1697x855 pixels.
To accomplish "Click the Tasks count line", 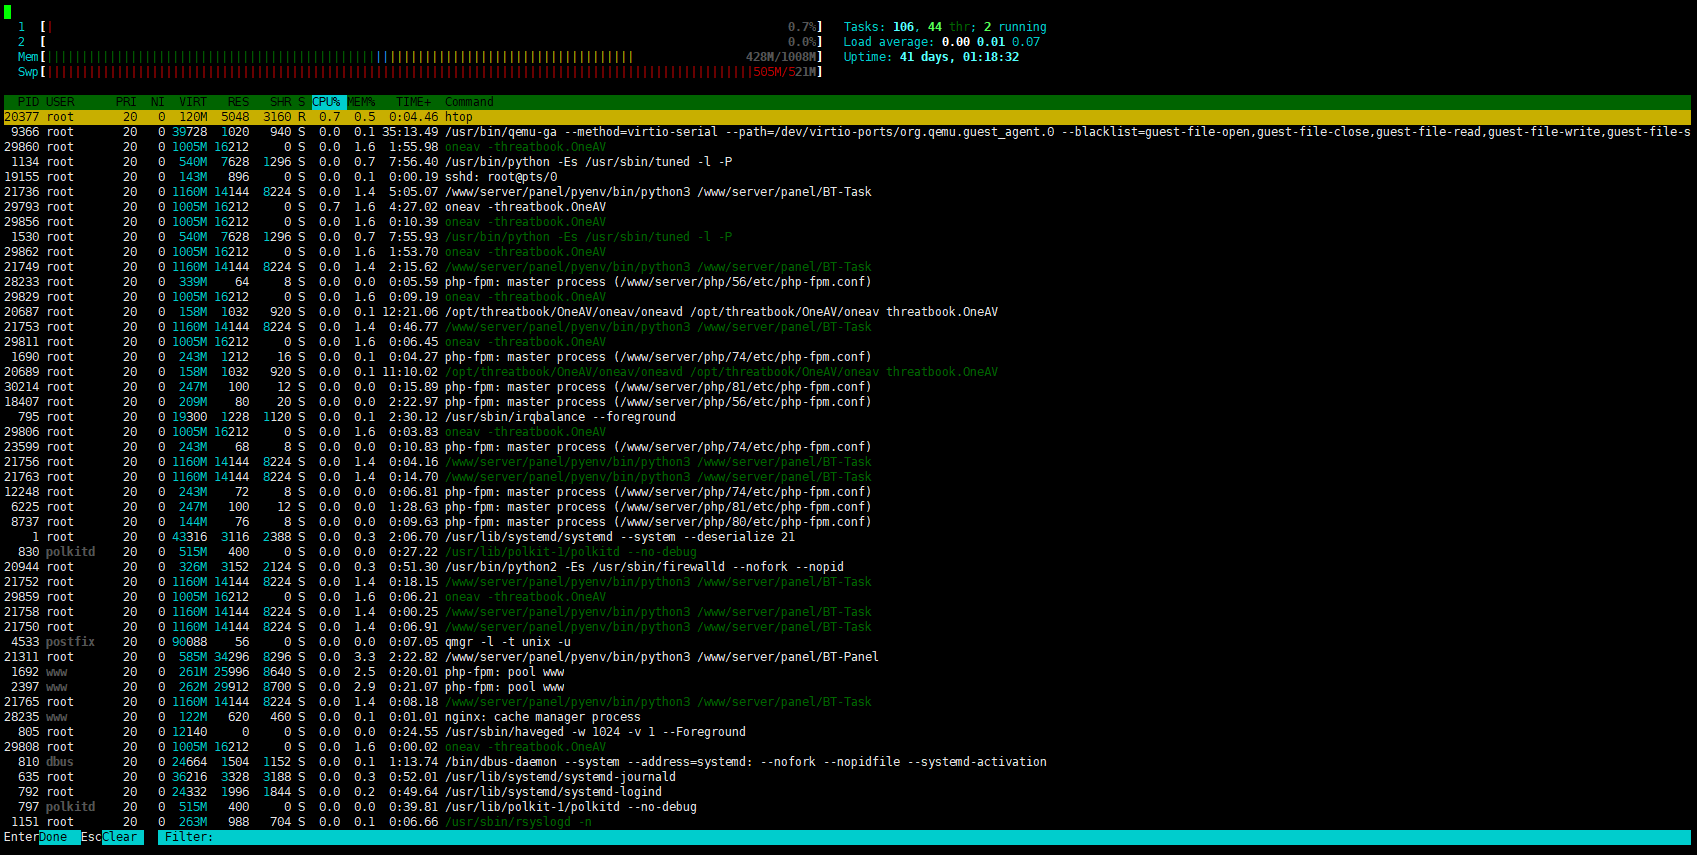I will click(945, 27).
